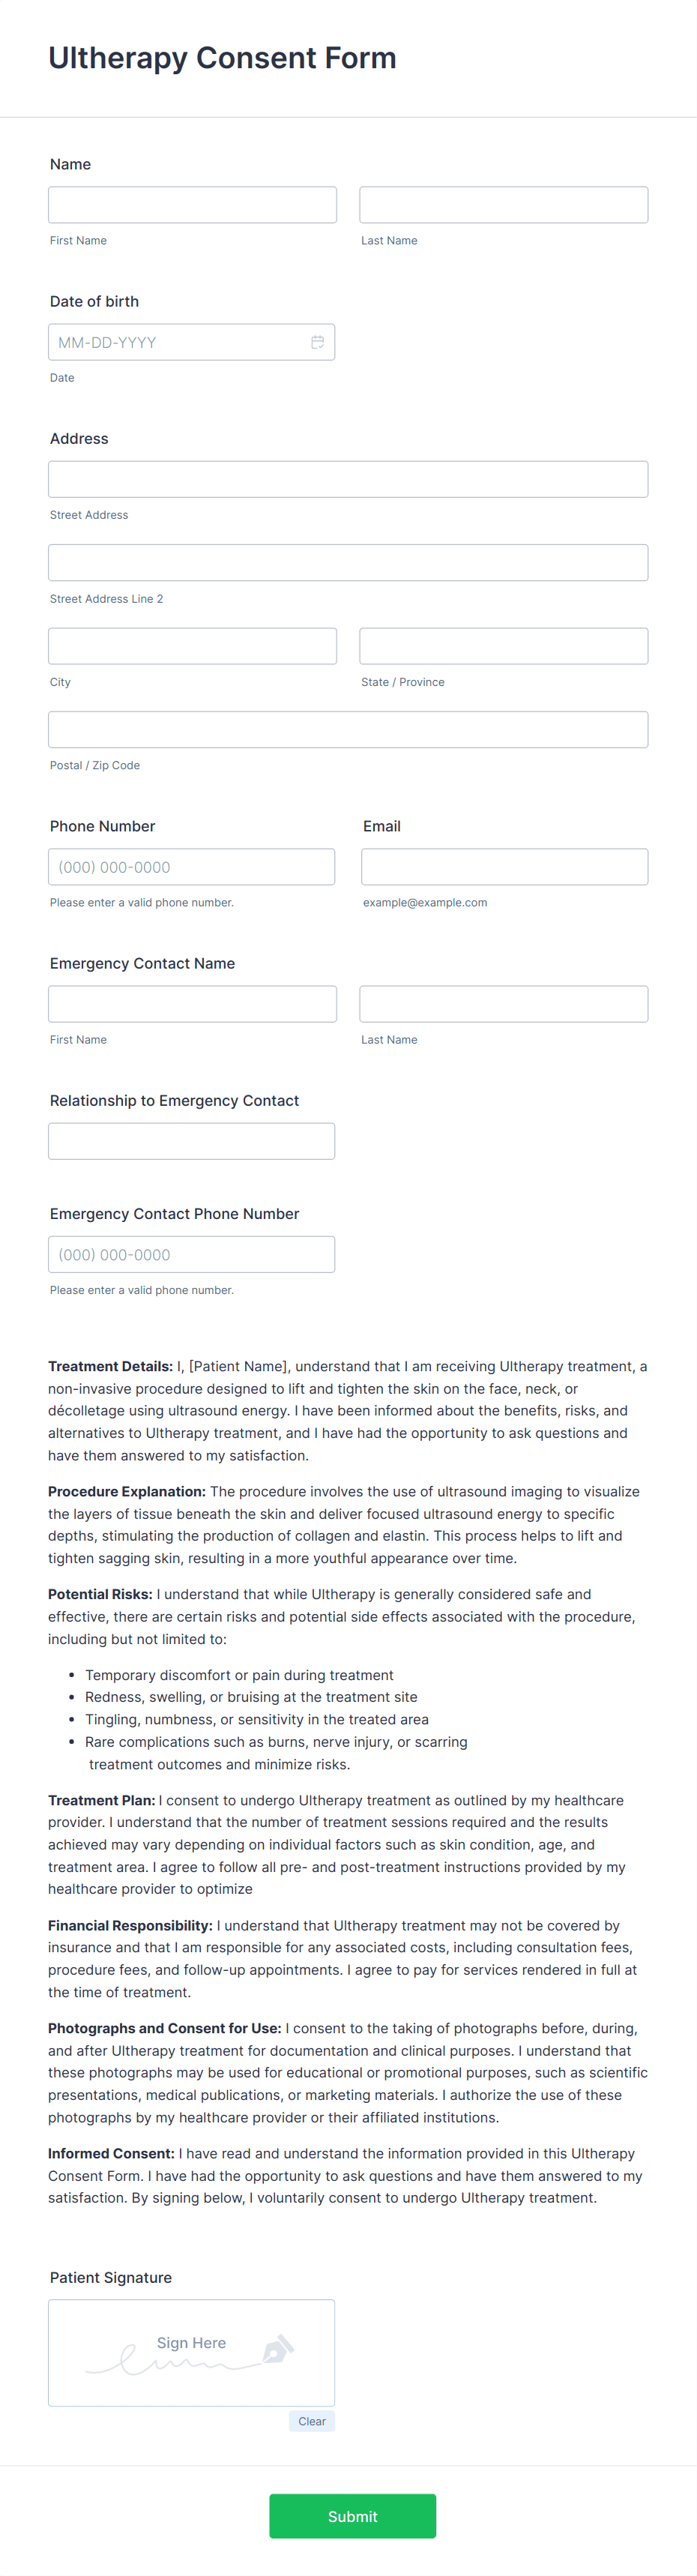
Task: Click the State / Province field
Action: click(x=503, y=645)
